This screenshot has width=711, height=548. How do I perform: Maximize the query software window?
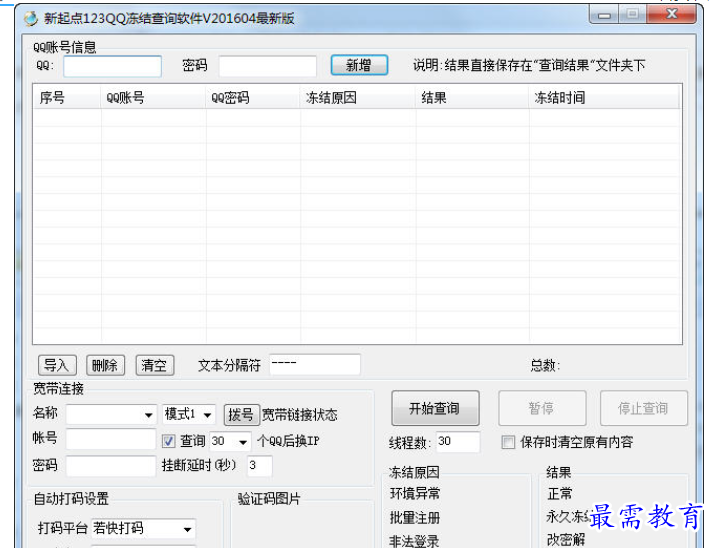tap(632, 15)
